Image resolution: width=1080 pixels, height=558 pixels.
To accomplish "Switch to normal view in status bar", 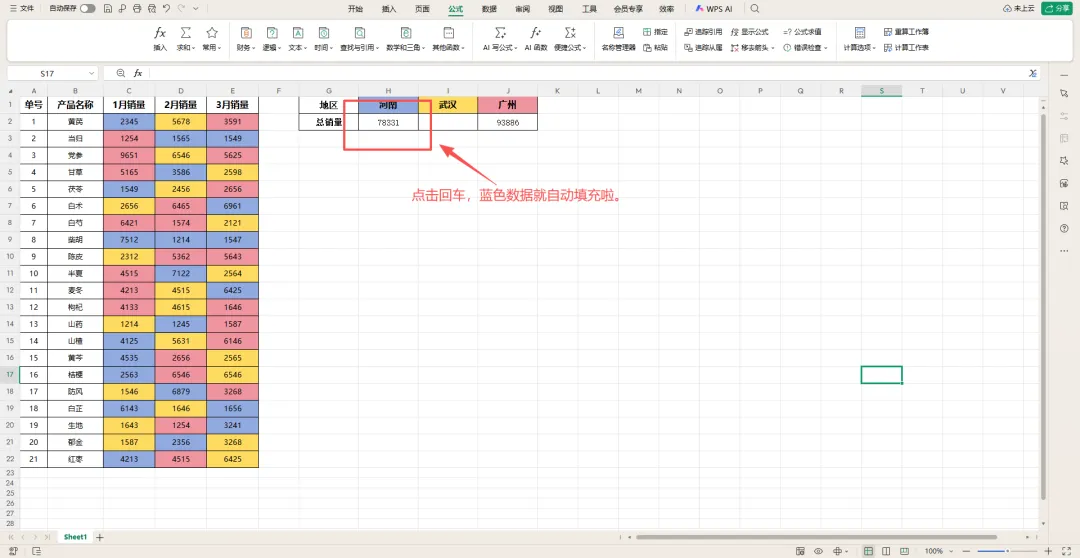I will 869,551.
